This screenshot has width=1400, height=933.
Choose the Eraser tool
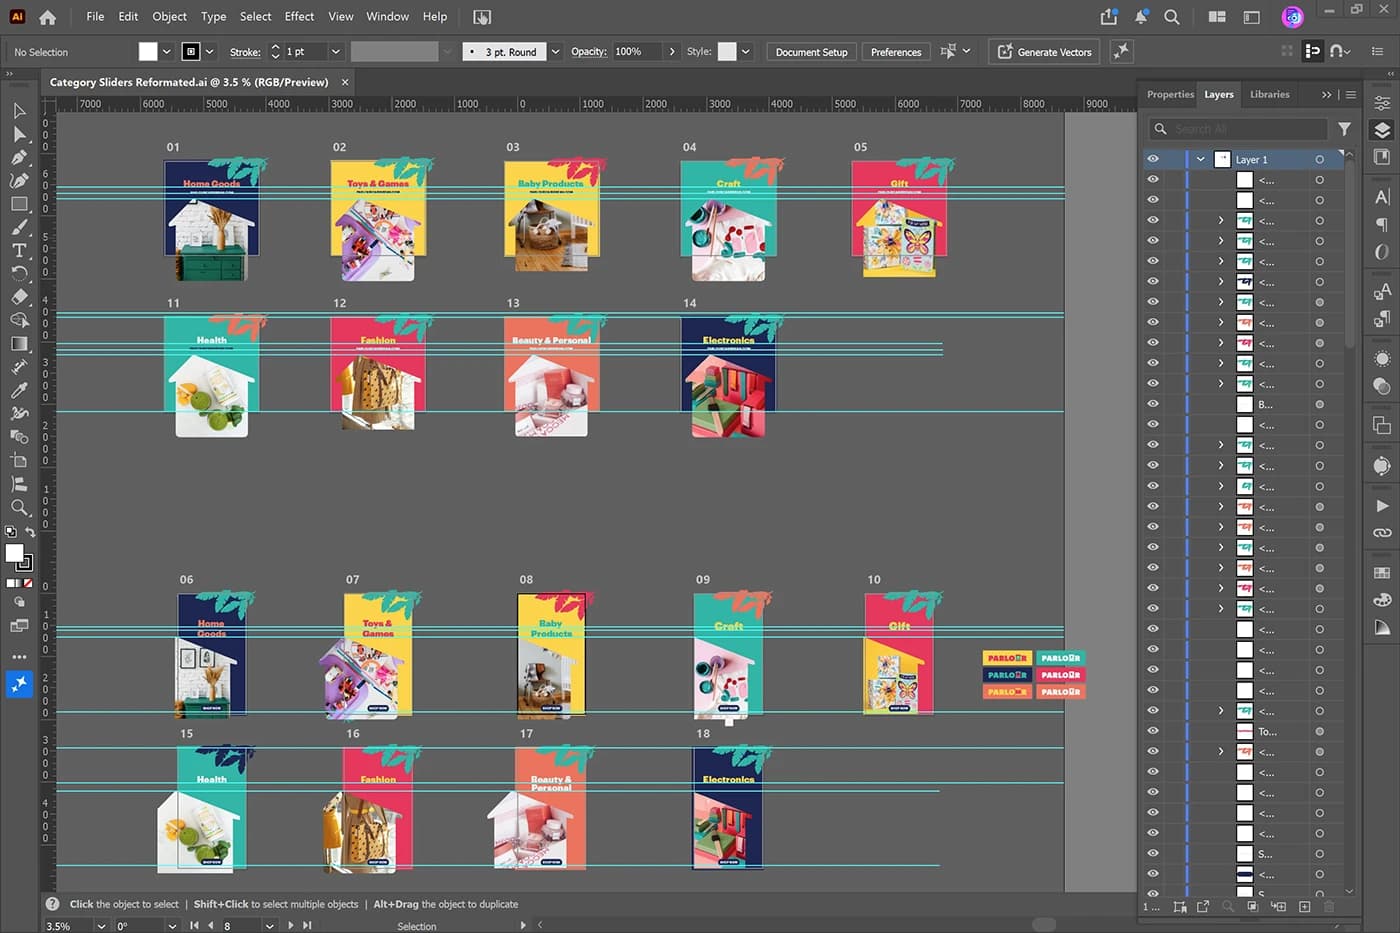point(19,297)
